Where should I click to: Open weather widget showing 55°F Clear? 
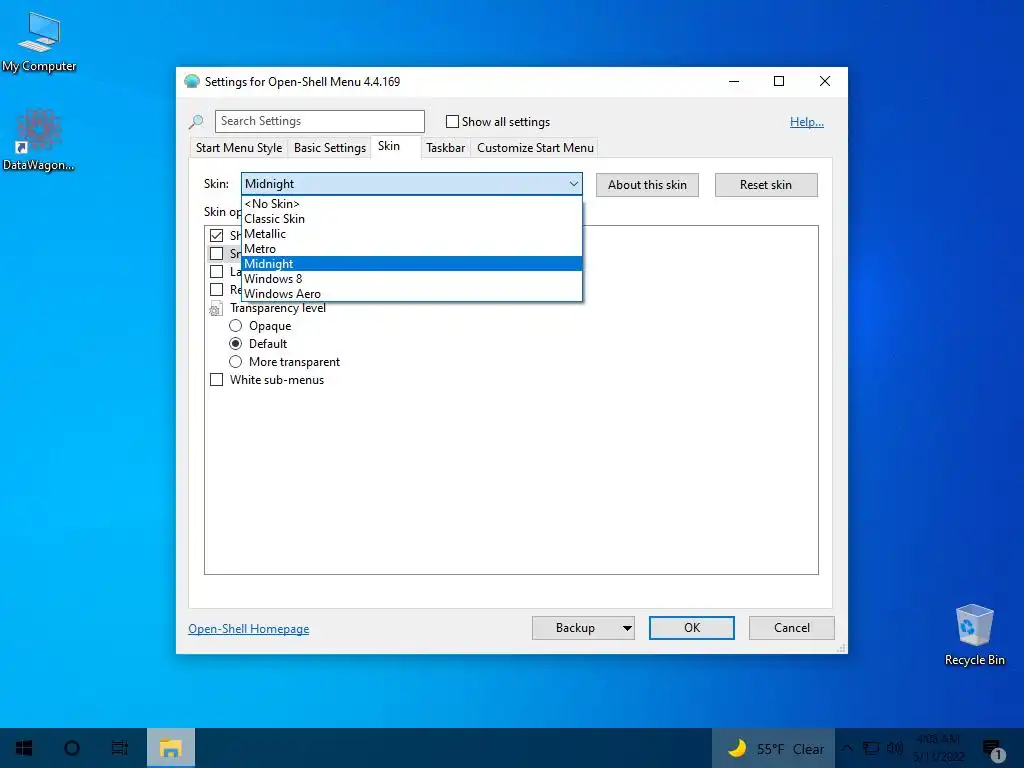[x=774, y=748]
